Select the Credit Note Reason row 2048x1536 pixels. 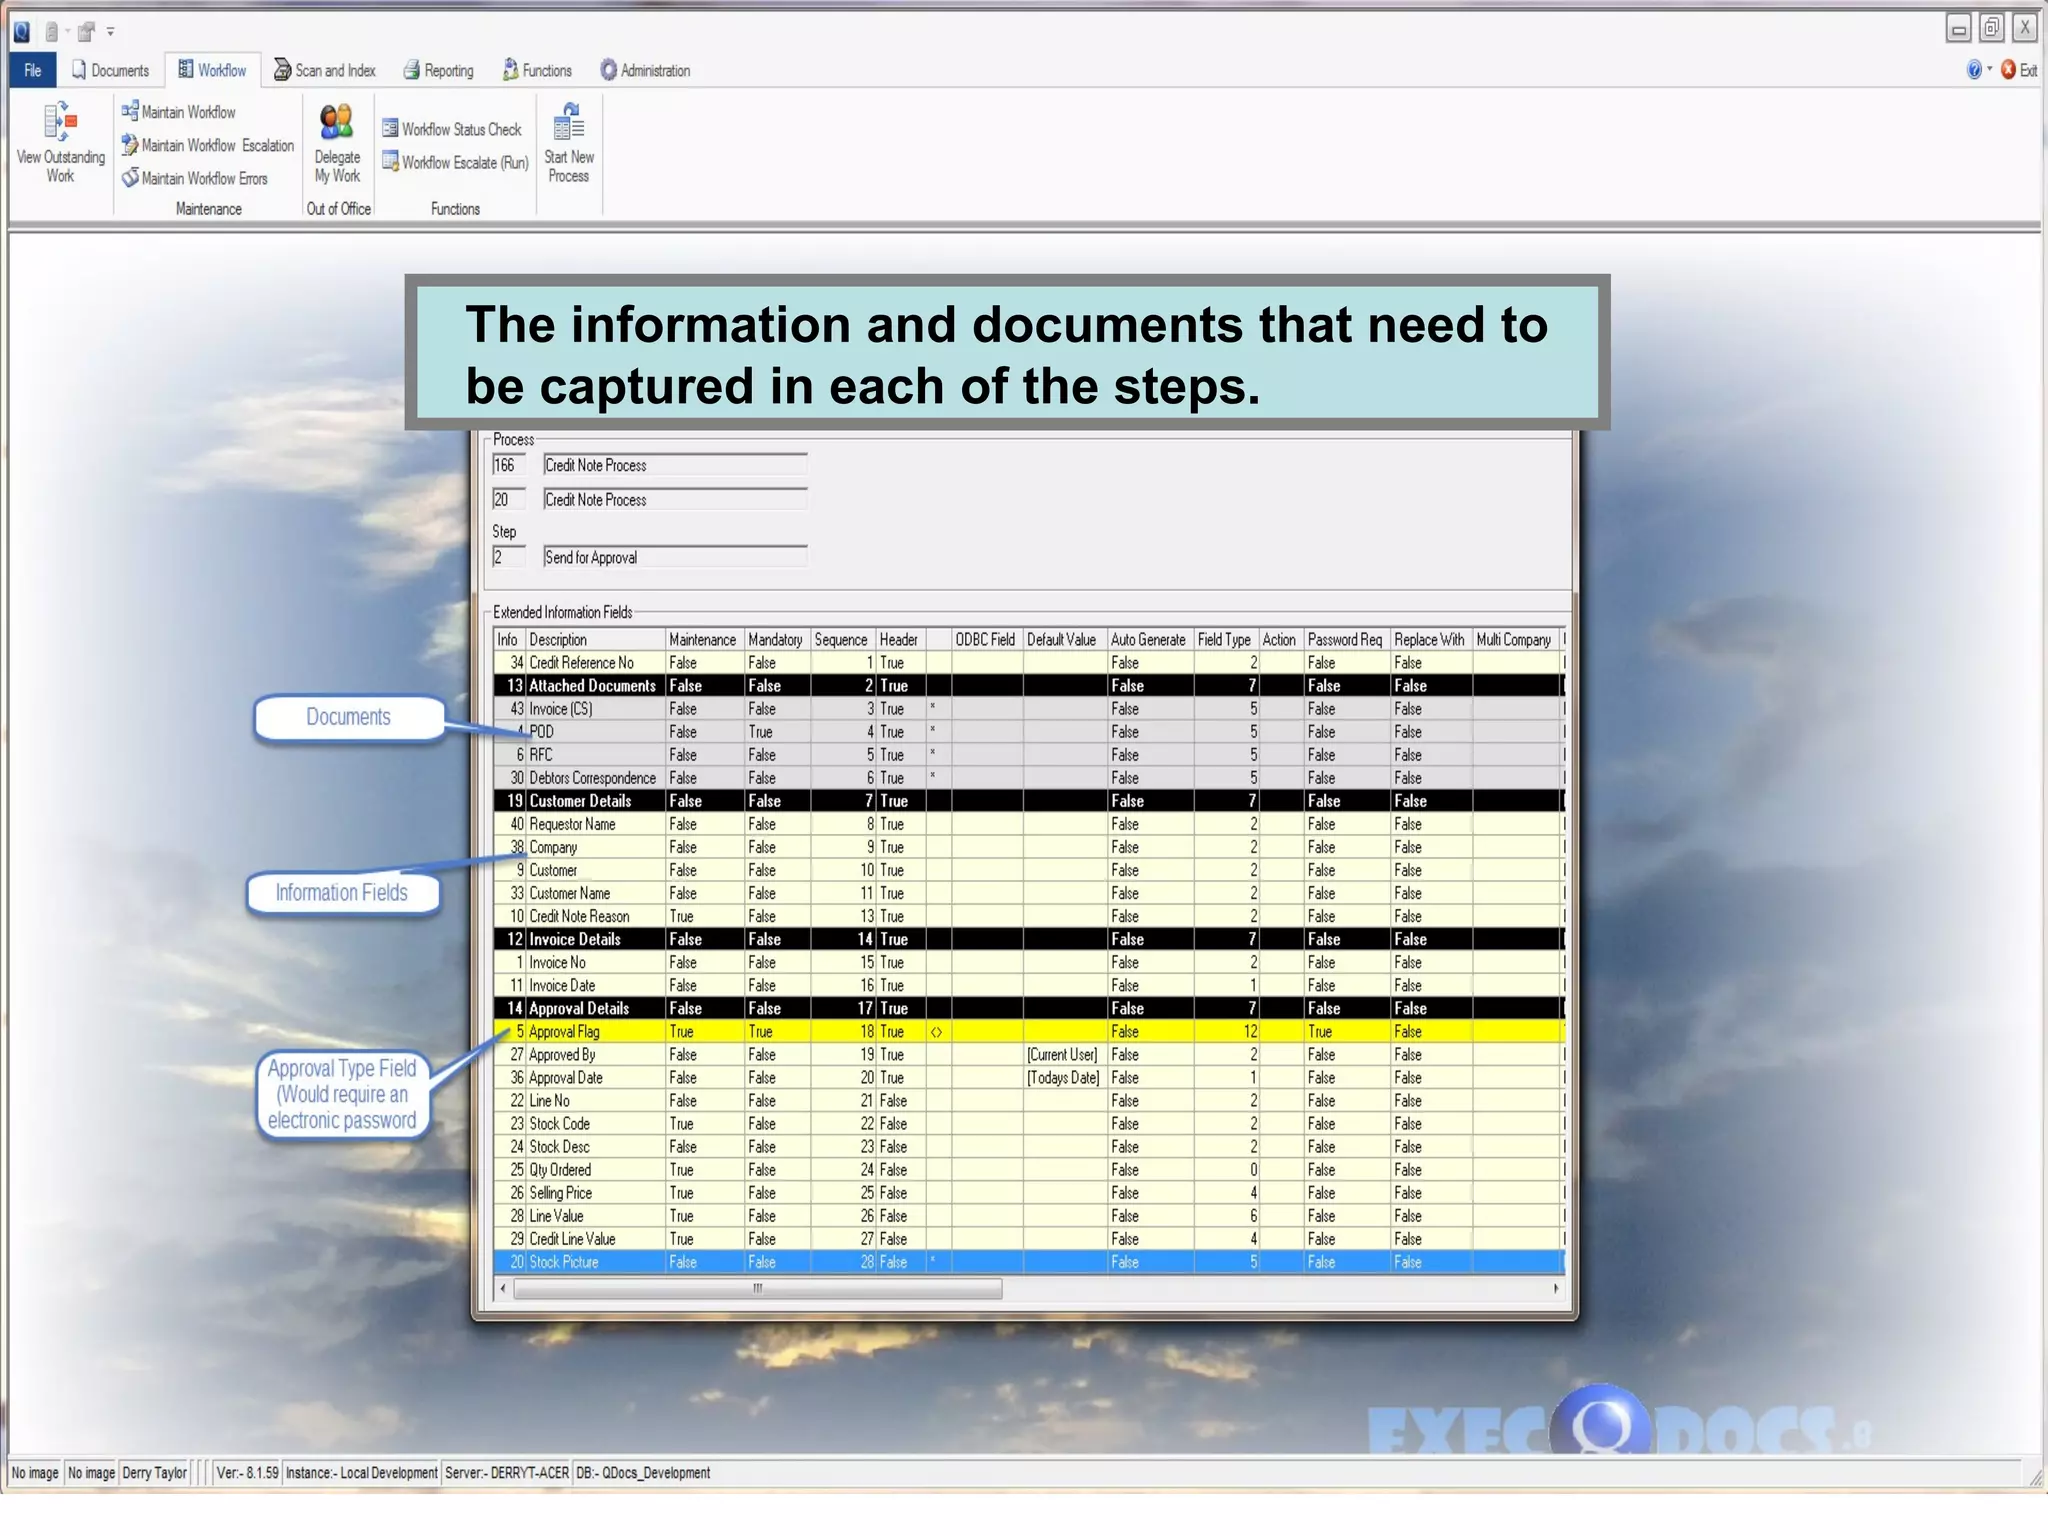[1028, 915]
